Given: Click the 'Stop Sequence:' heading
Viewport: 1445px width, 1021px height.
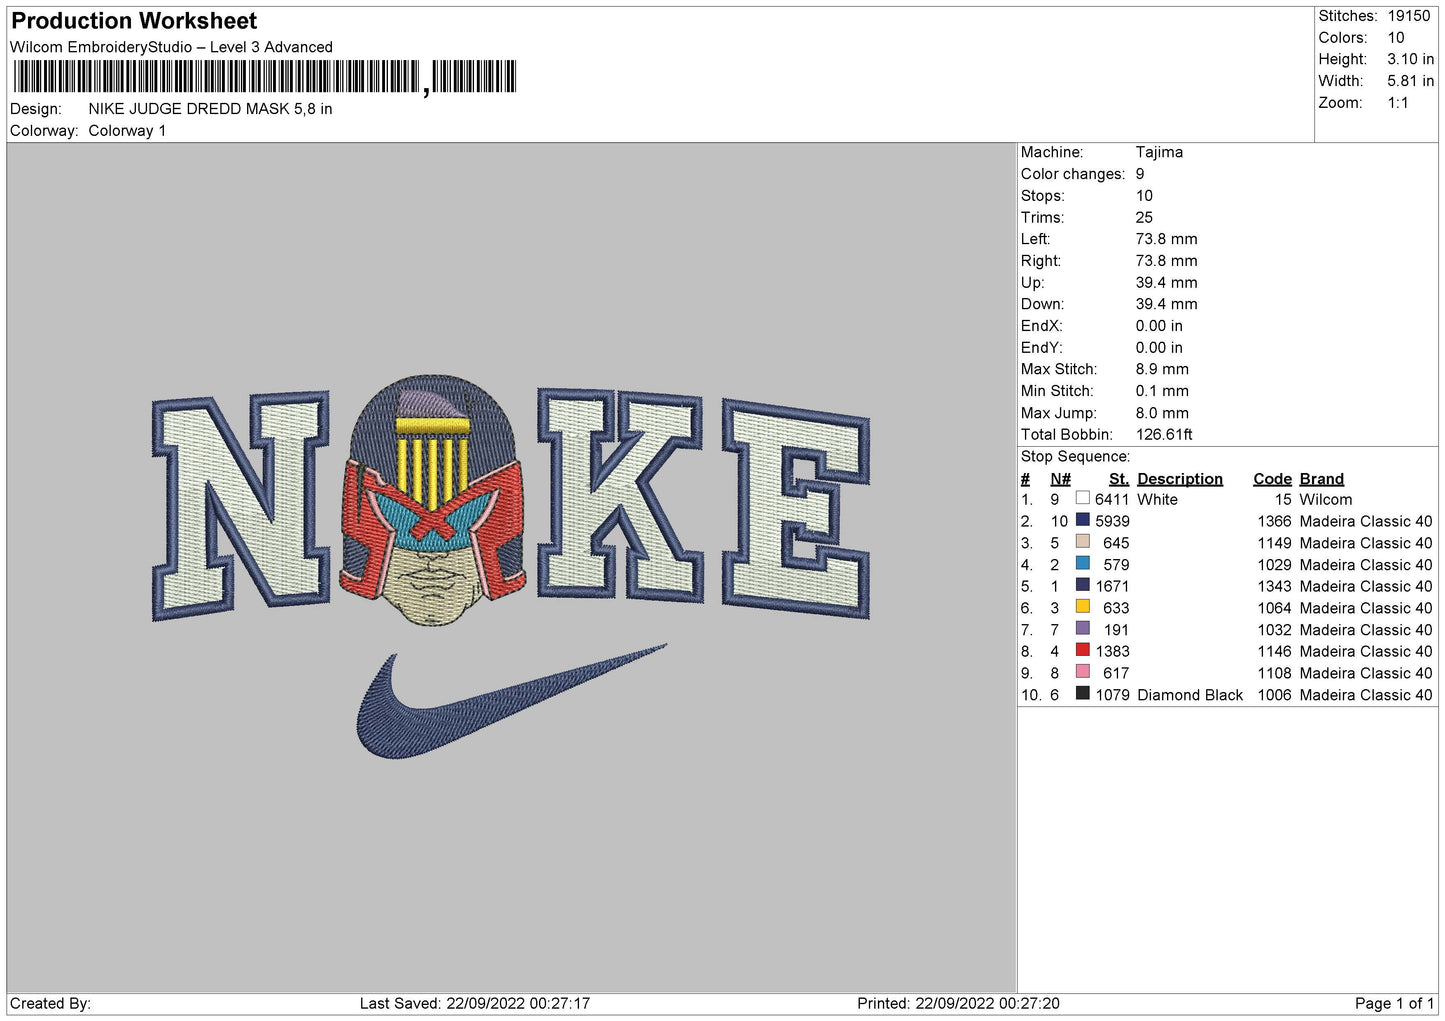Looking at the screenshot, I should click(x=1075, y=456).
